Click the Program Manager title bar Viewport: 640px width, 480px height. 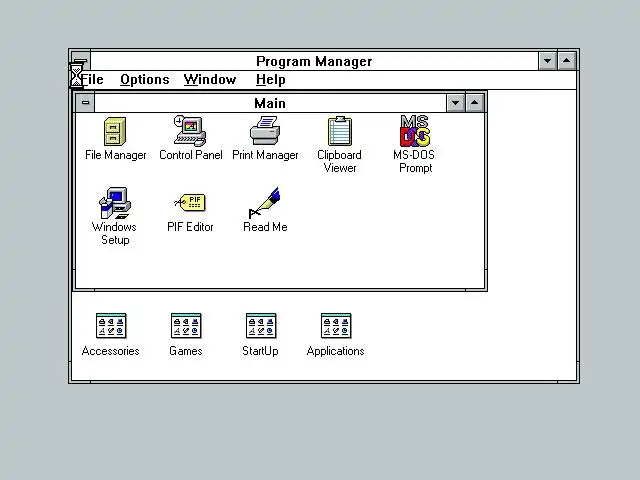pyautogui.click(x=314, y=61)
